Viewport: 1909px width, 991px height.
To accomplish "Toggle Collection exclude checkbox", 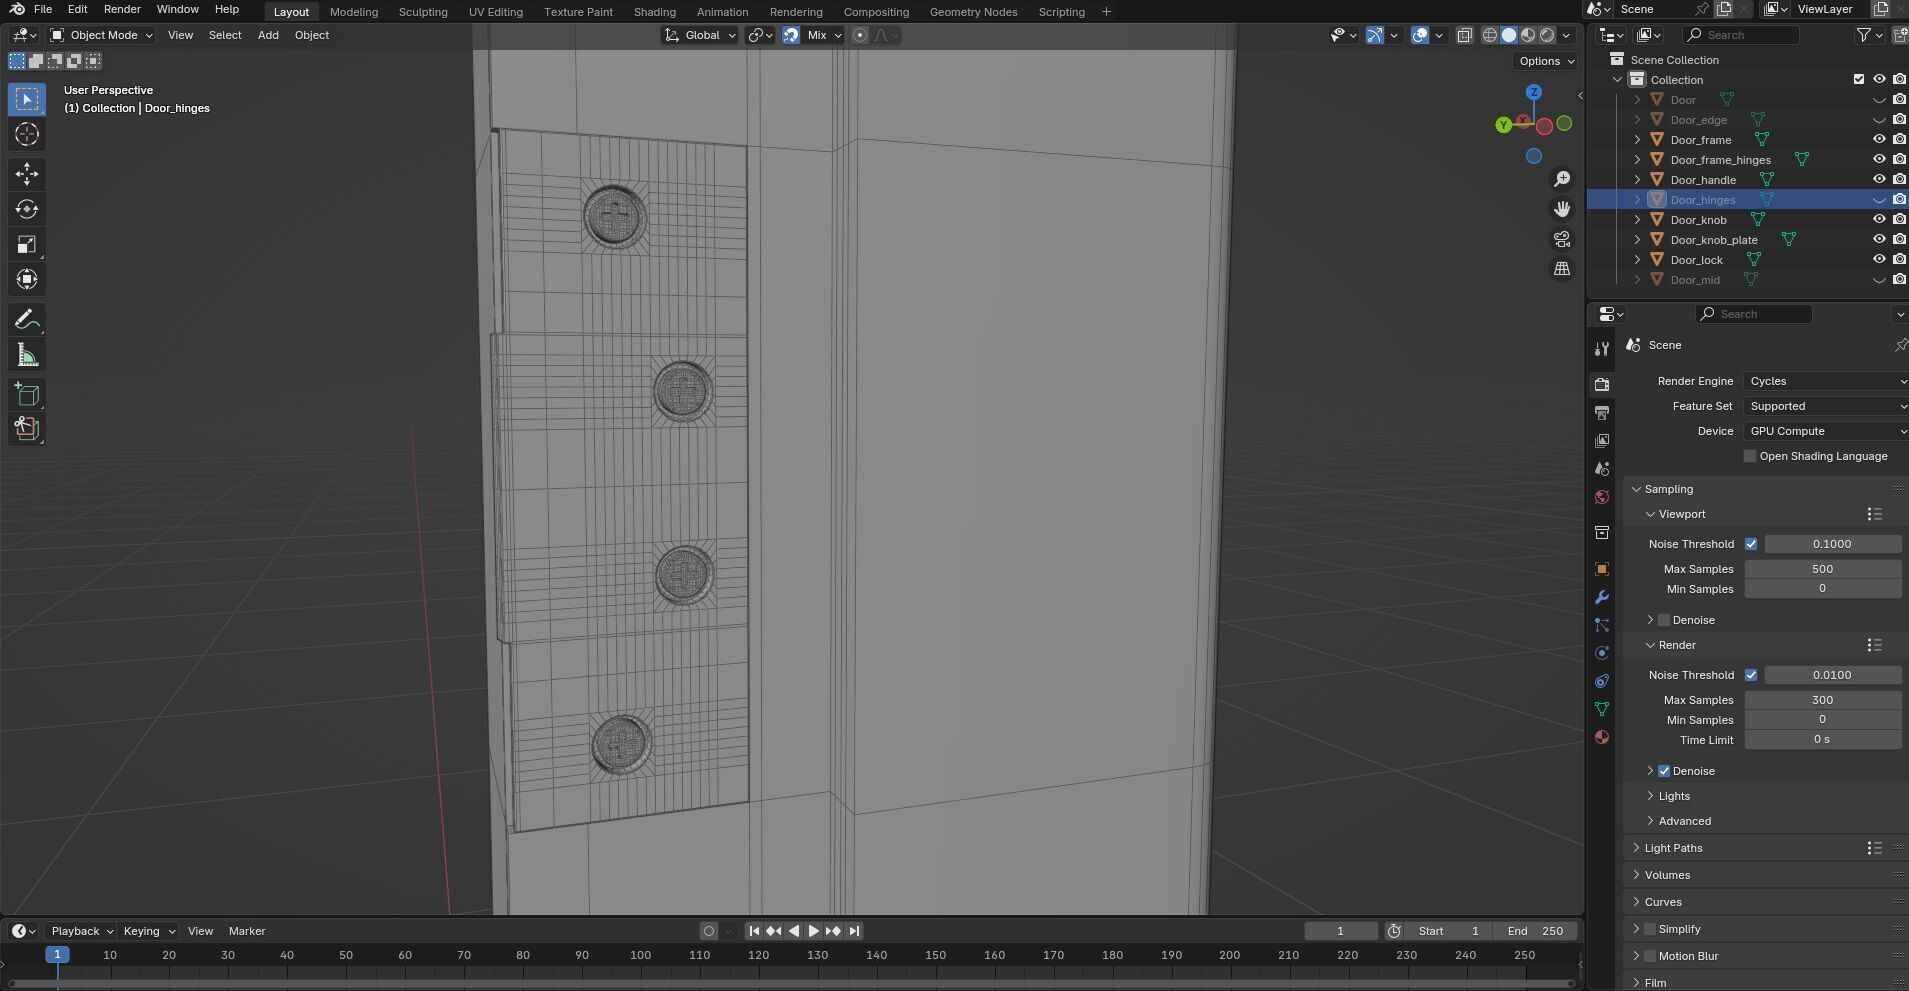I will (1859, 80).
